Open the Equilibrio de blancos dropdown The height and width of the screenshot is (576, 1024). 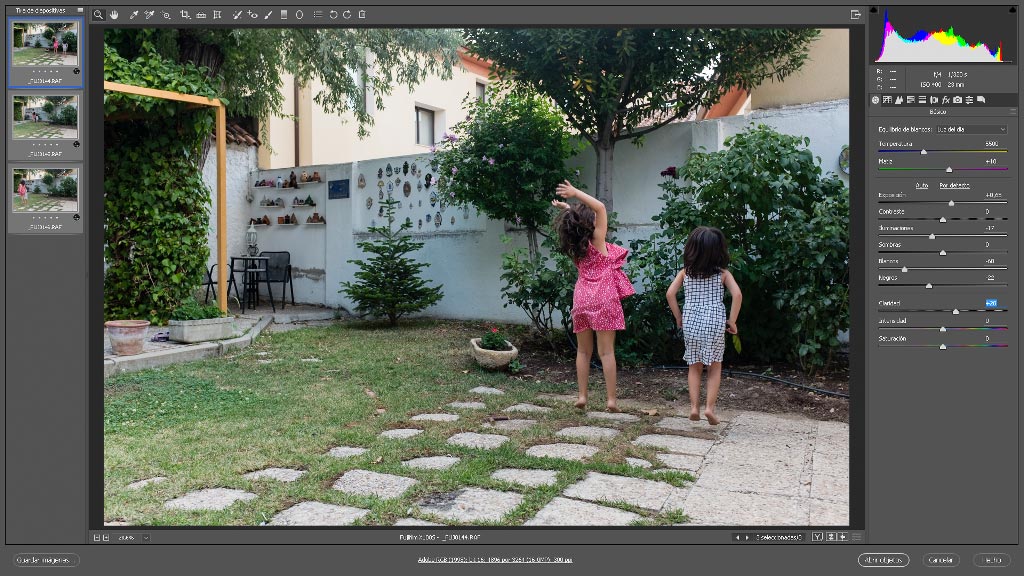972,129
